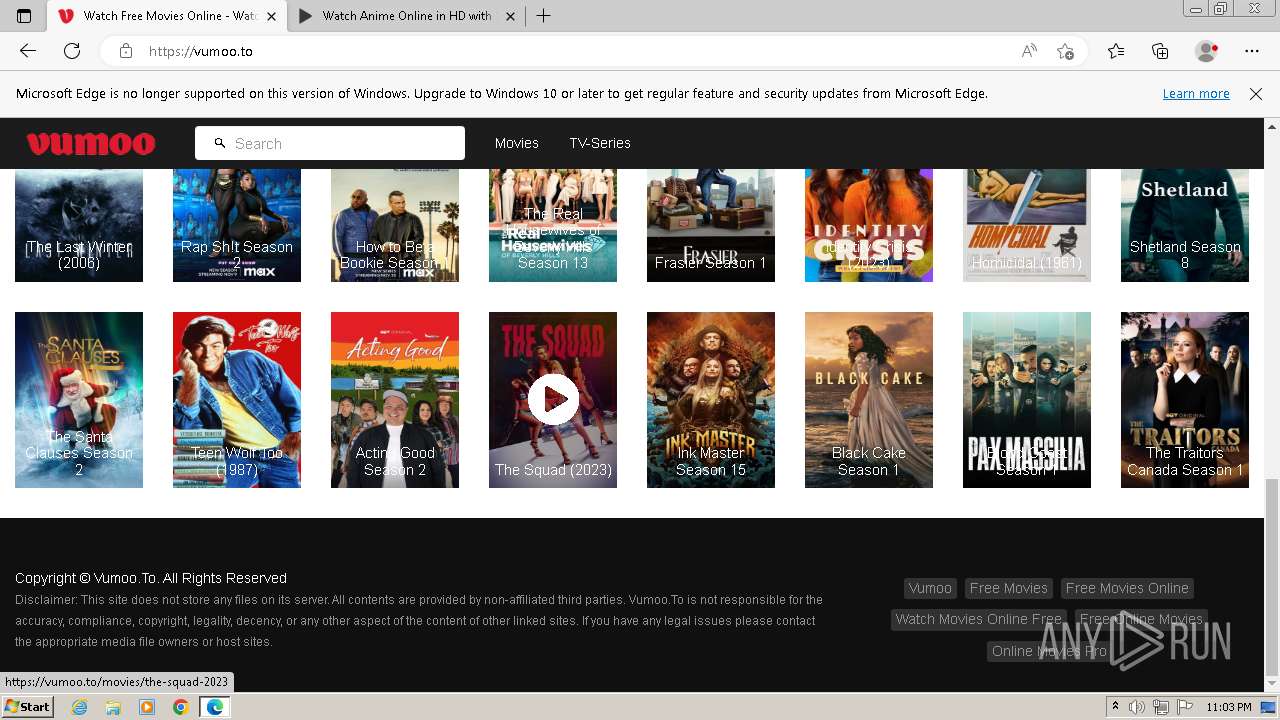This screenshot has height=720, width=1280.
Task: Open Acting Good Season 2 poster
Action: (x=395, y=400)
